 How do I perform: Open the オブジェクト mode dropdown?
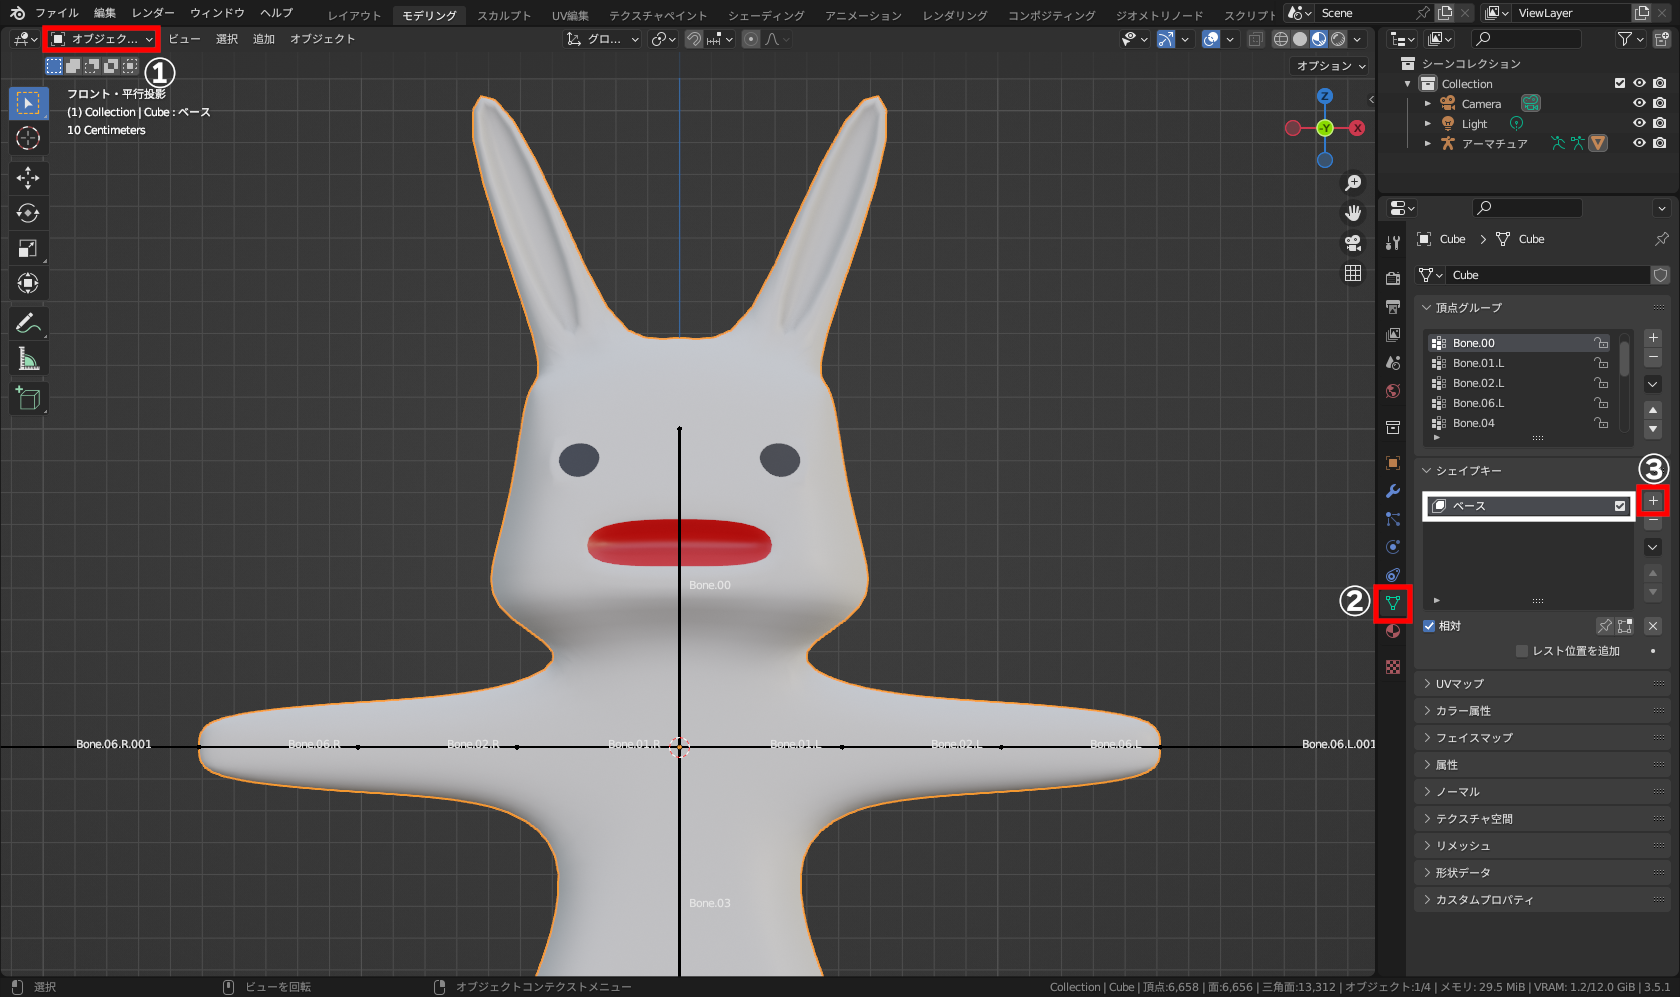(x=102, y=39)
